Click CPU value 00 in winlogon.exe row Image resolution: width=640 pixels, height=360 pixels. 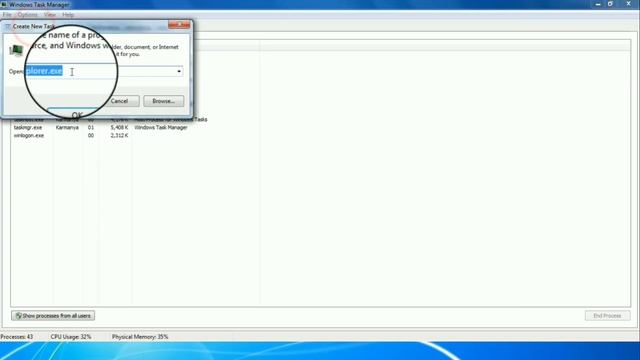91,136
